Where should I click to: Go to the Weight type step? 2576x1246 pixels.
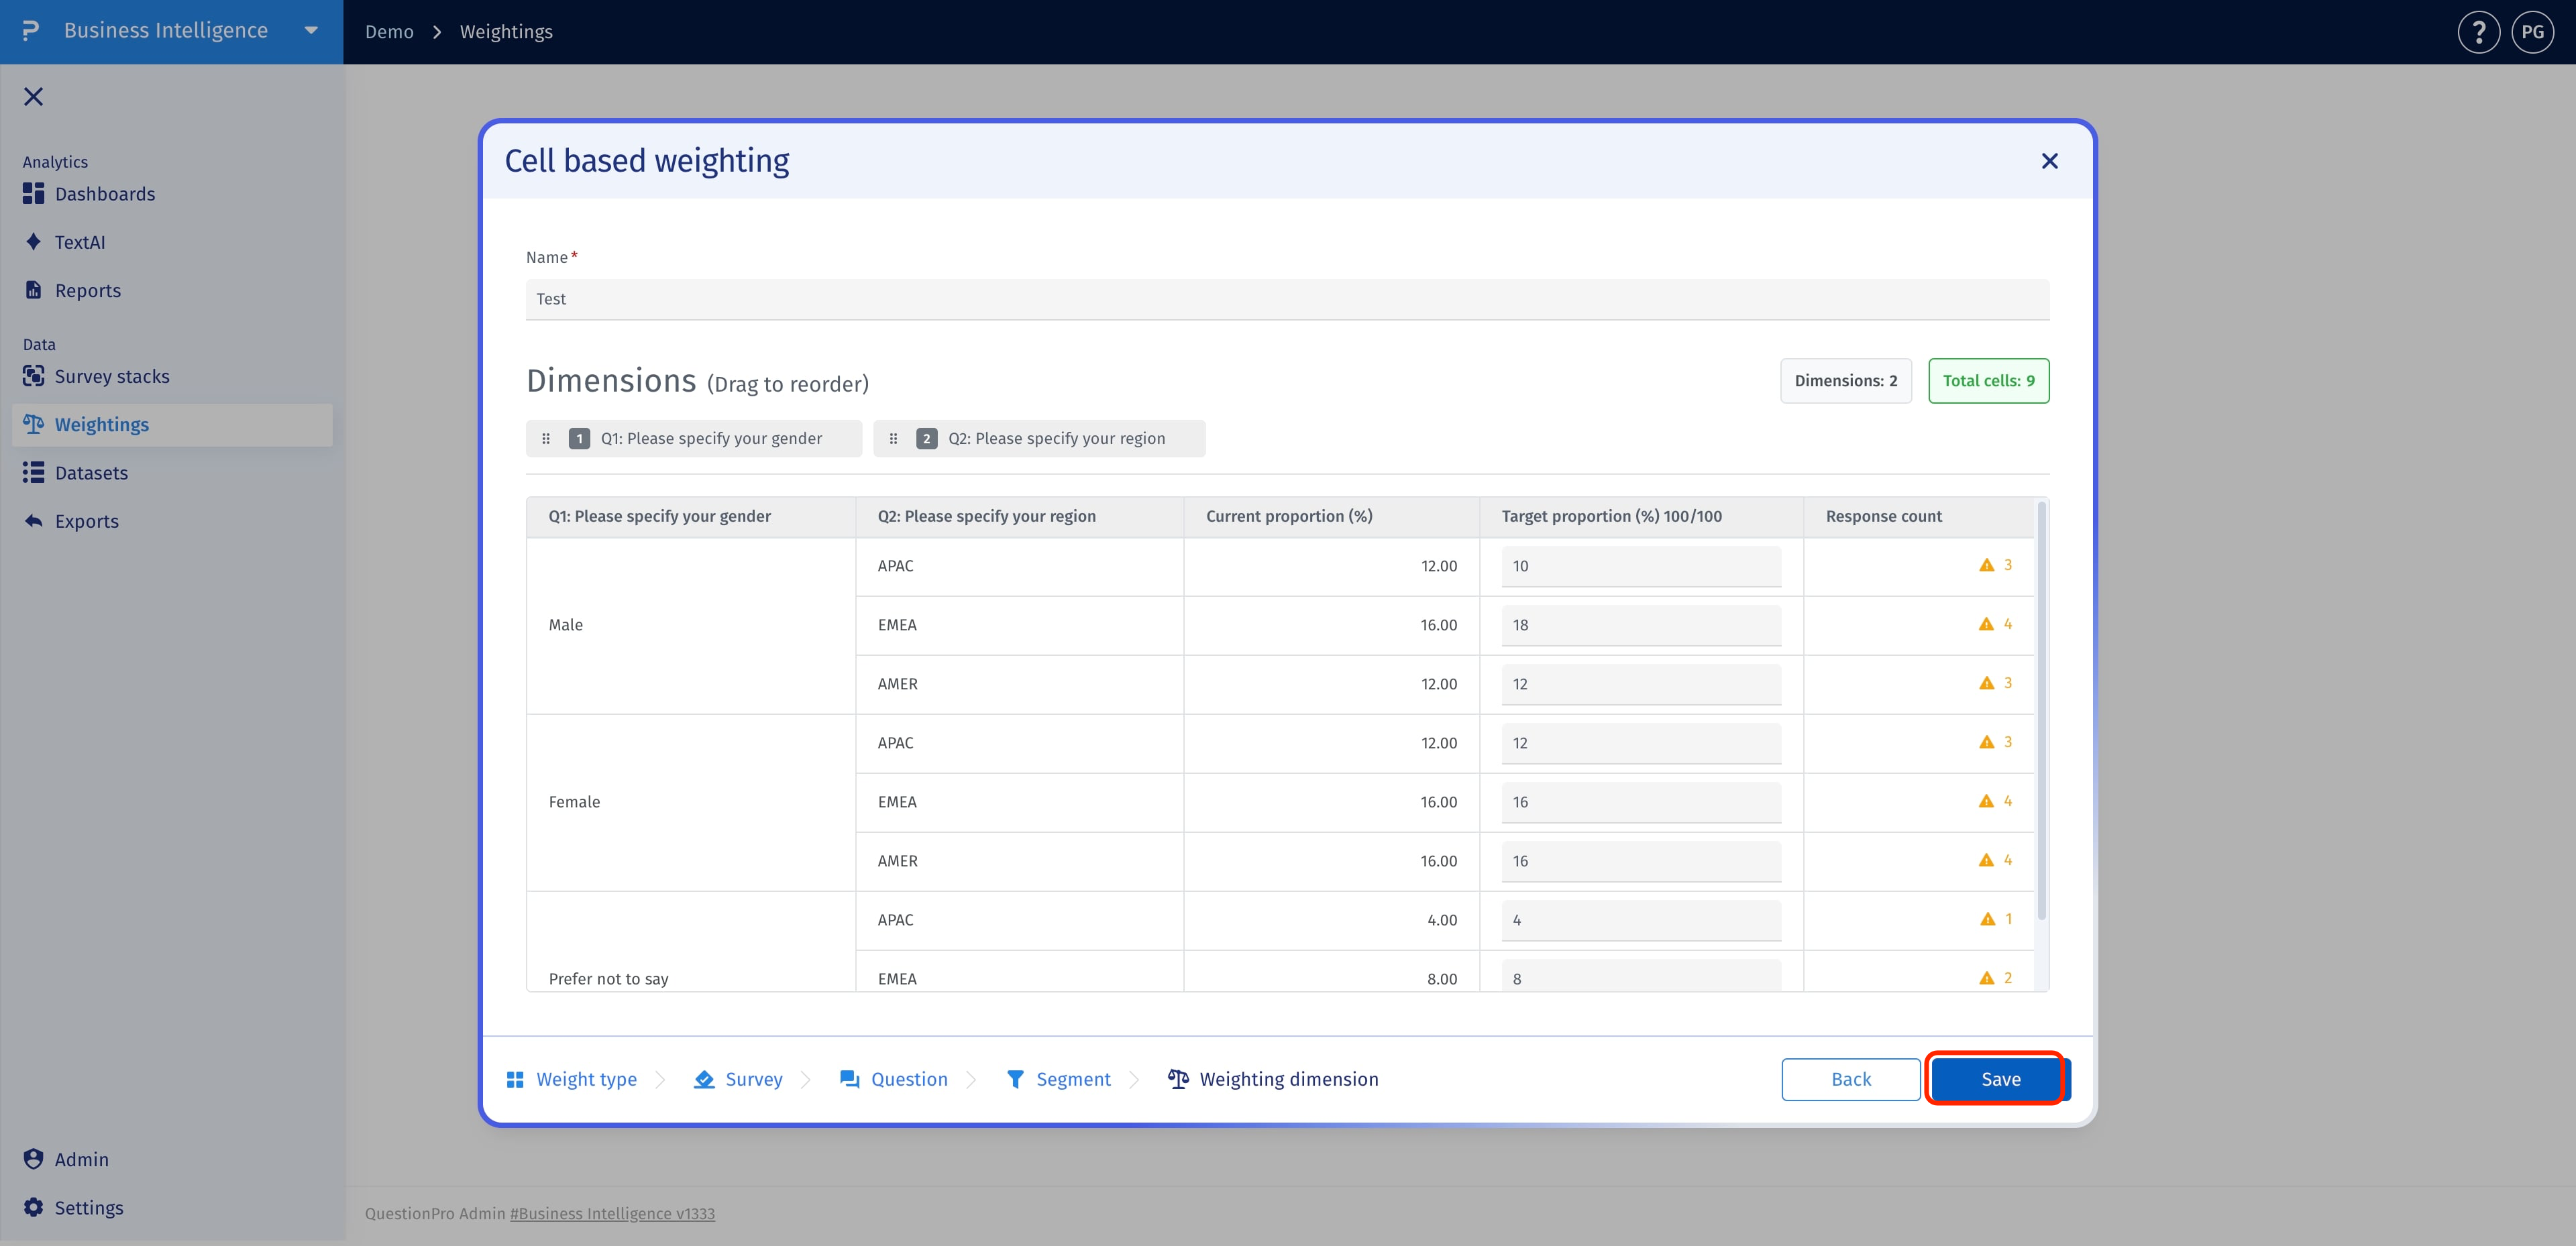[x=571, y=1079]
